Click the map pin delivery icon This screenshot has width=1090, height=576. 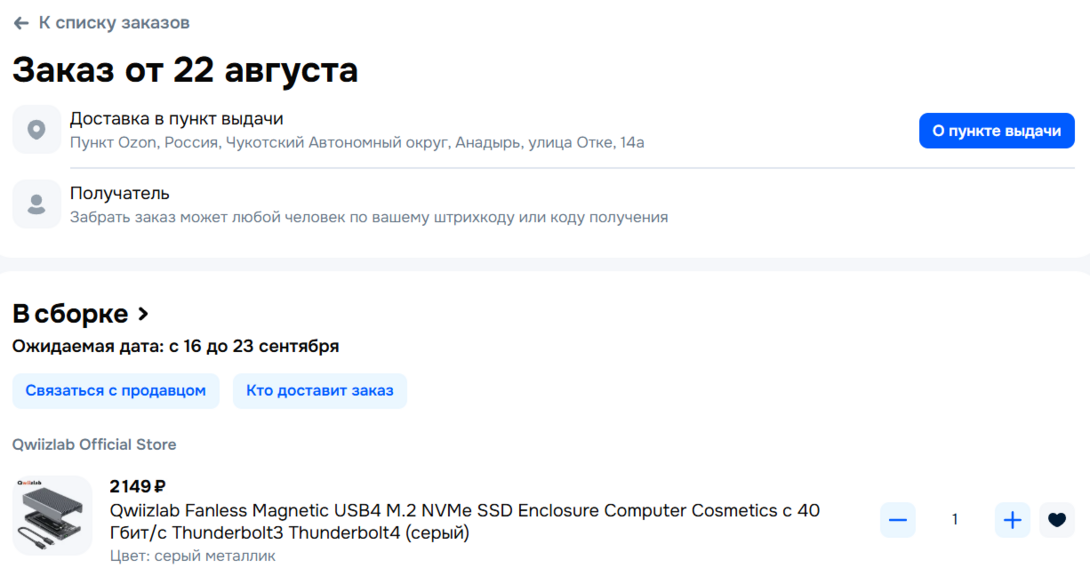36,129
